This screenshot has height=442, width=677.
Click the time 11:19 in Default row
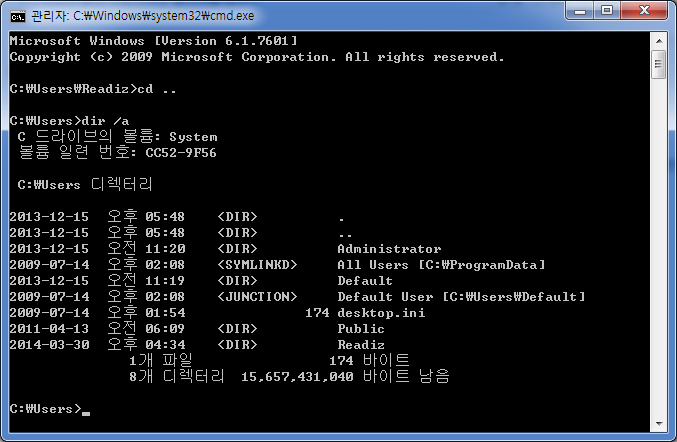click(x=165, y=281)
